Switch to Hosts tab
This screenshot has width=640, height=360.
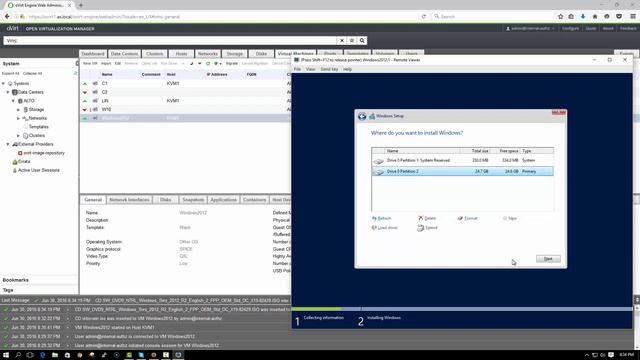coord(181,54)
